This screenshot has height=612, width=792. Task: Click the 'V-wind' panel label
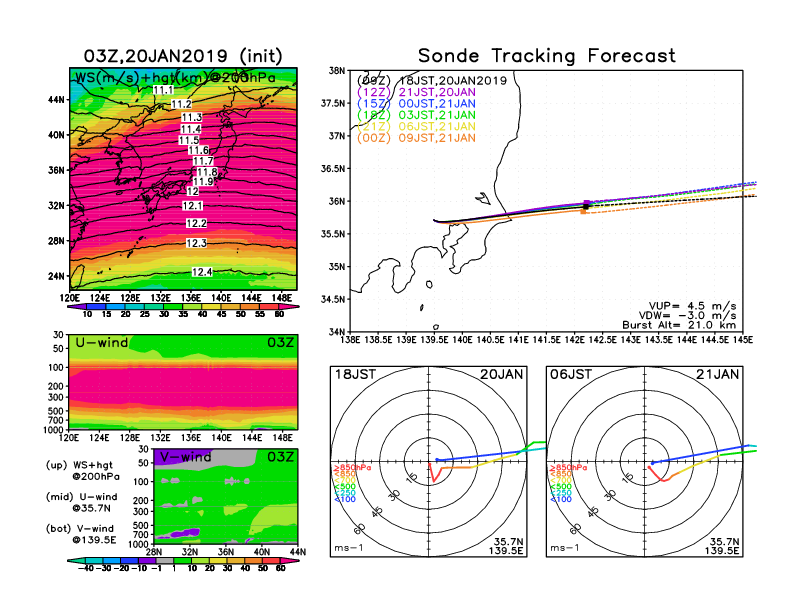185,457
